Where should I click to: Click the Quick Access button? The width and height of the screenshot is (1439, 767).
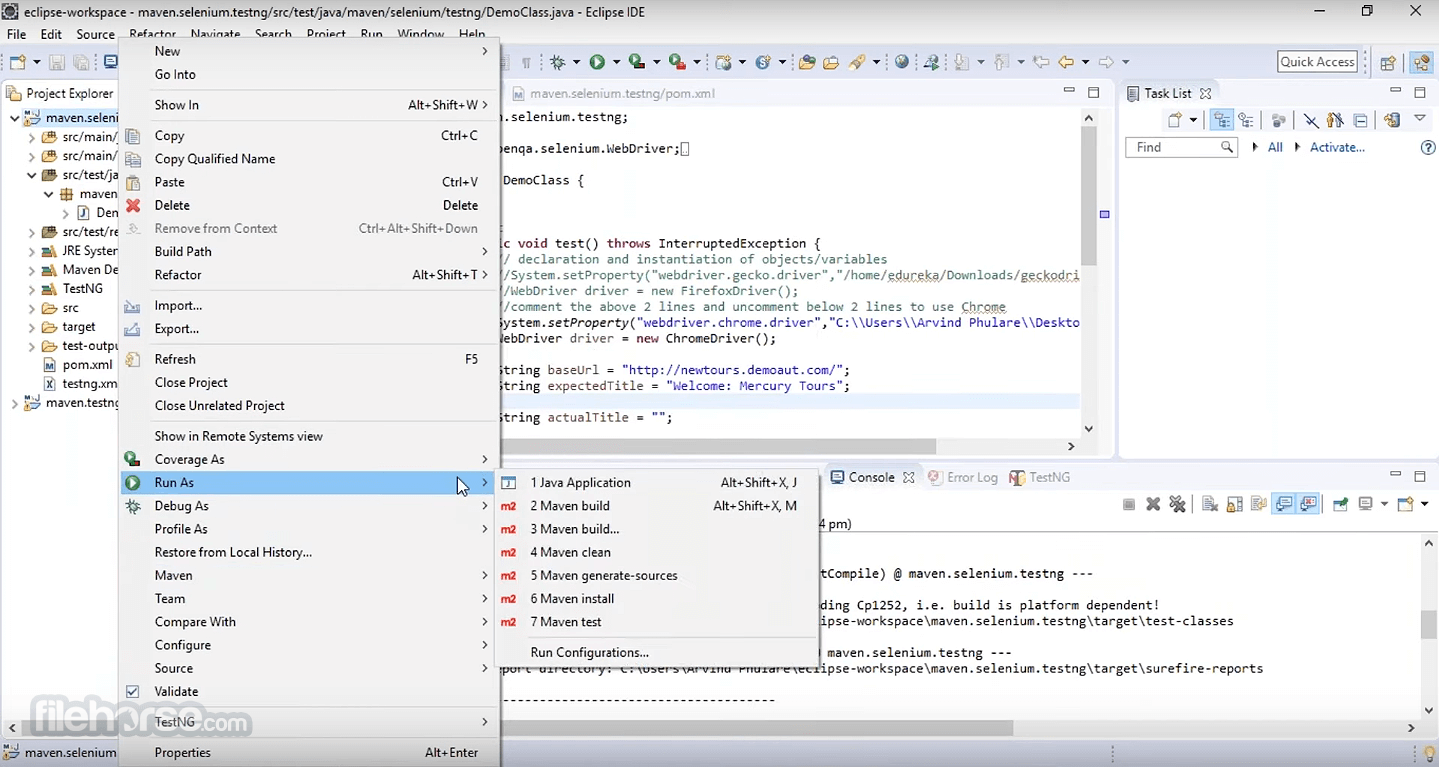(1317, 62)
